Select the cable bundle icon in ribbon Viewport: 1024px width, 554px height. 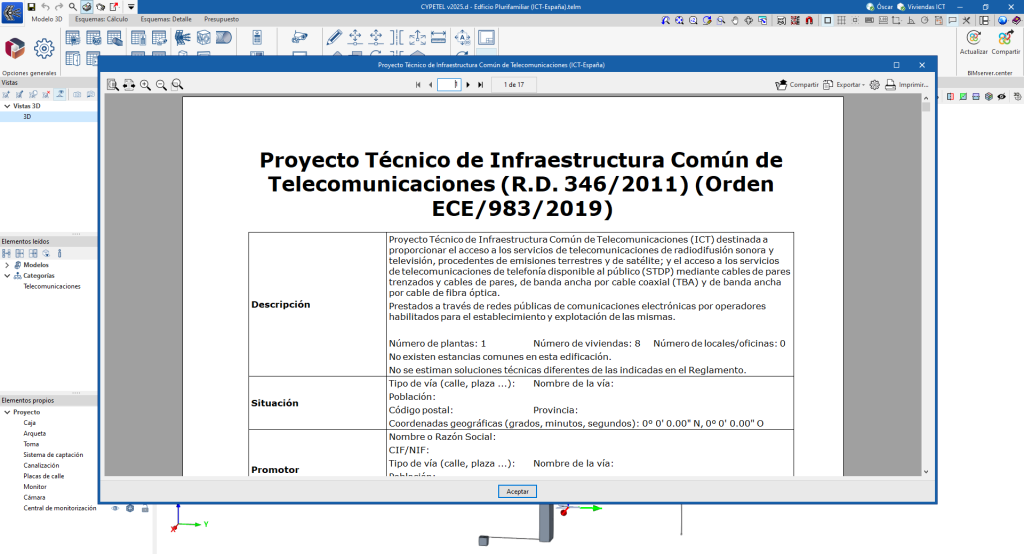(x=182, y=37)
